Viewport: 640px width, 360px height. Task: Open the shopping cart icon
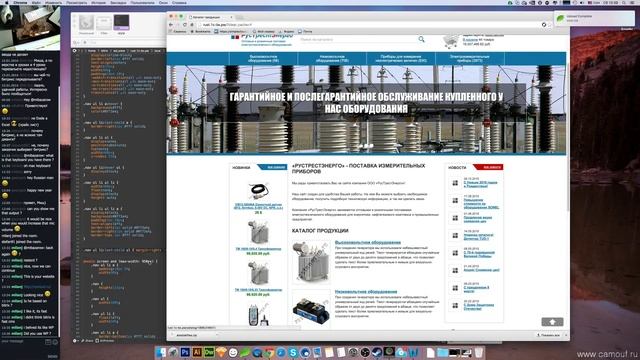pos(451,42)
